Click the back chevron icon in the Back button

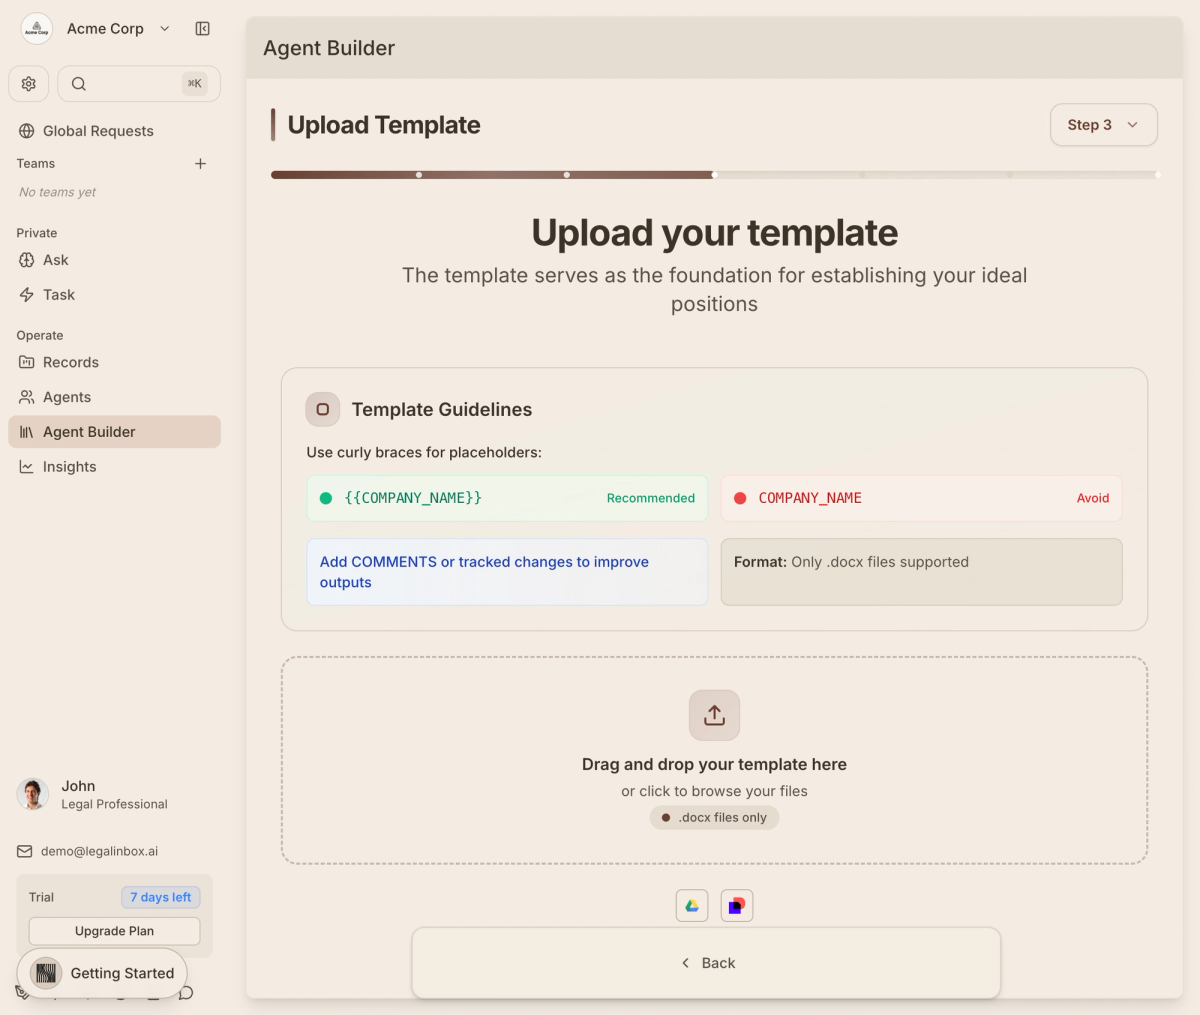686,963
